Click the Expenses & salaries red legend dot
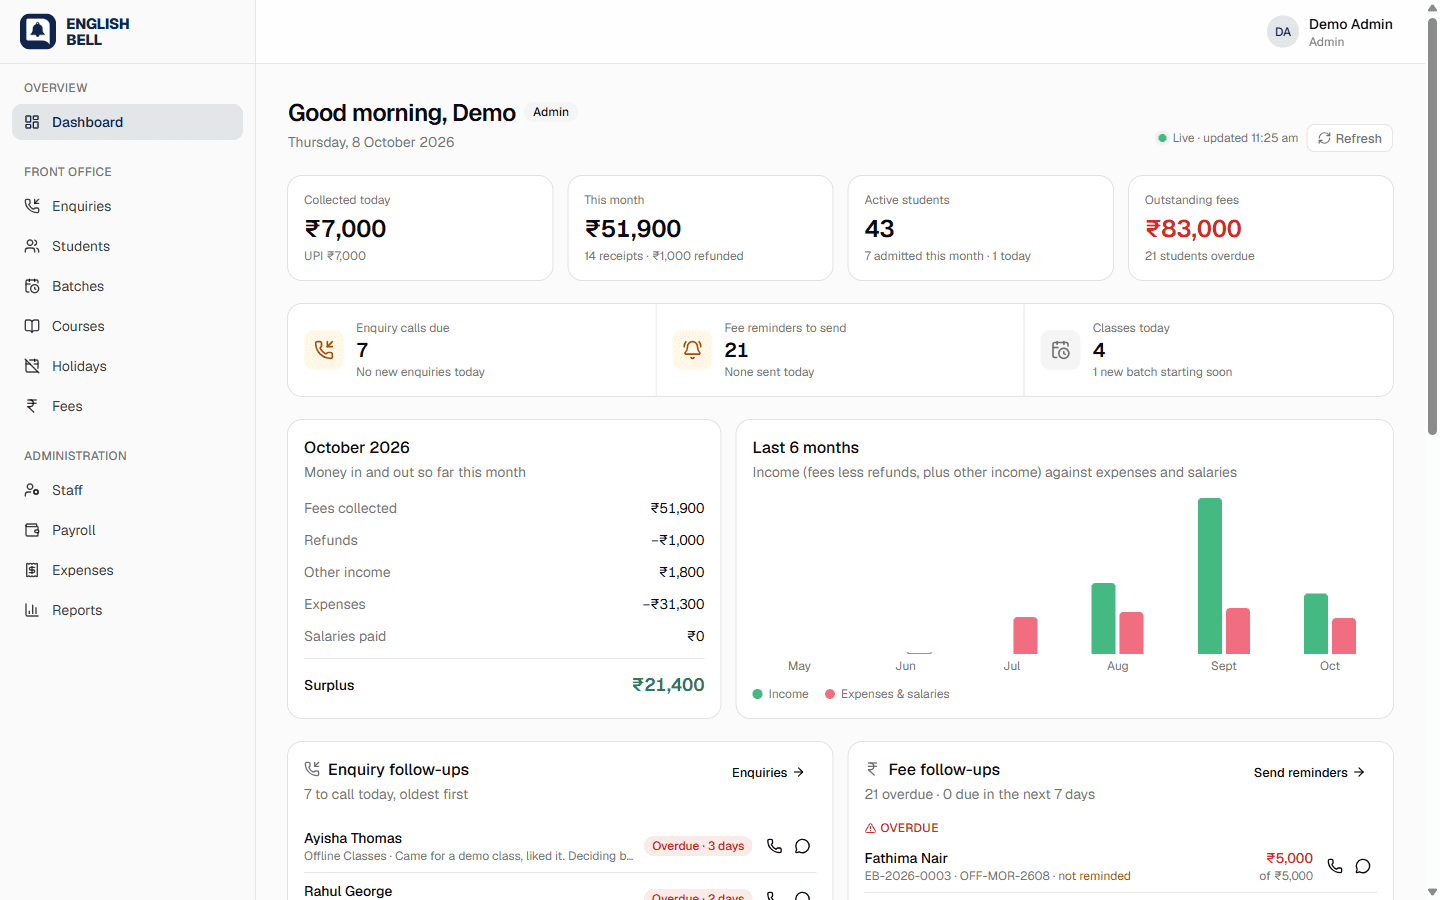 pos(830,694)
